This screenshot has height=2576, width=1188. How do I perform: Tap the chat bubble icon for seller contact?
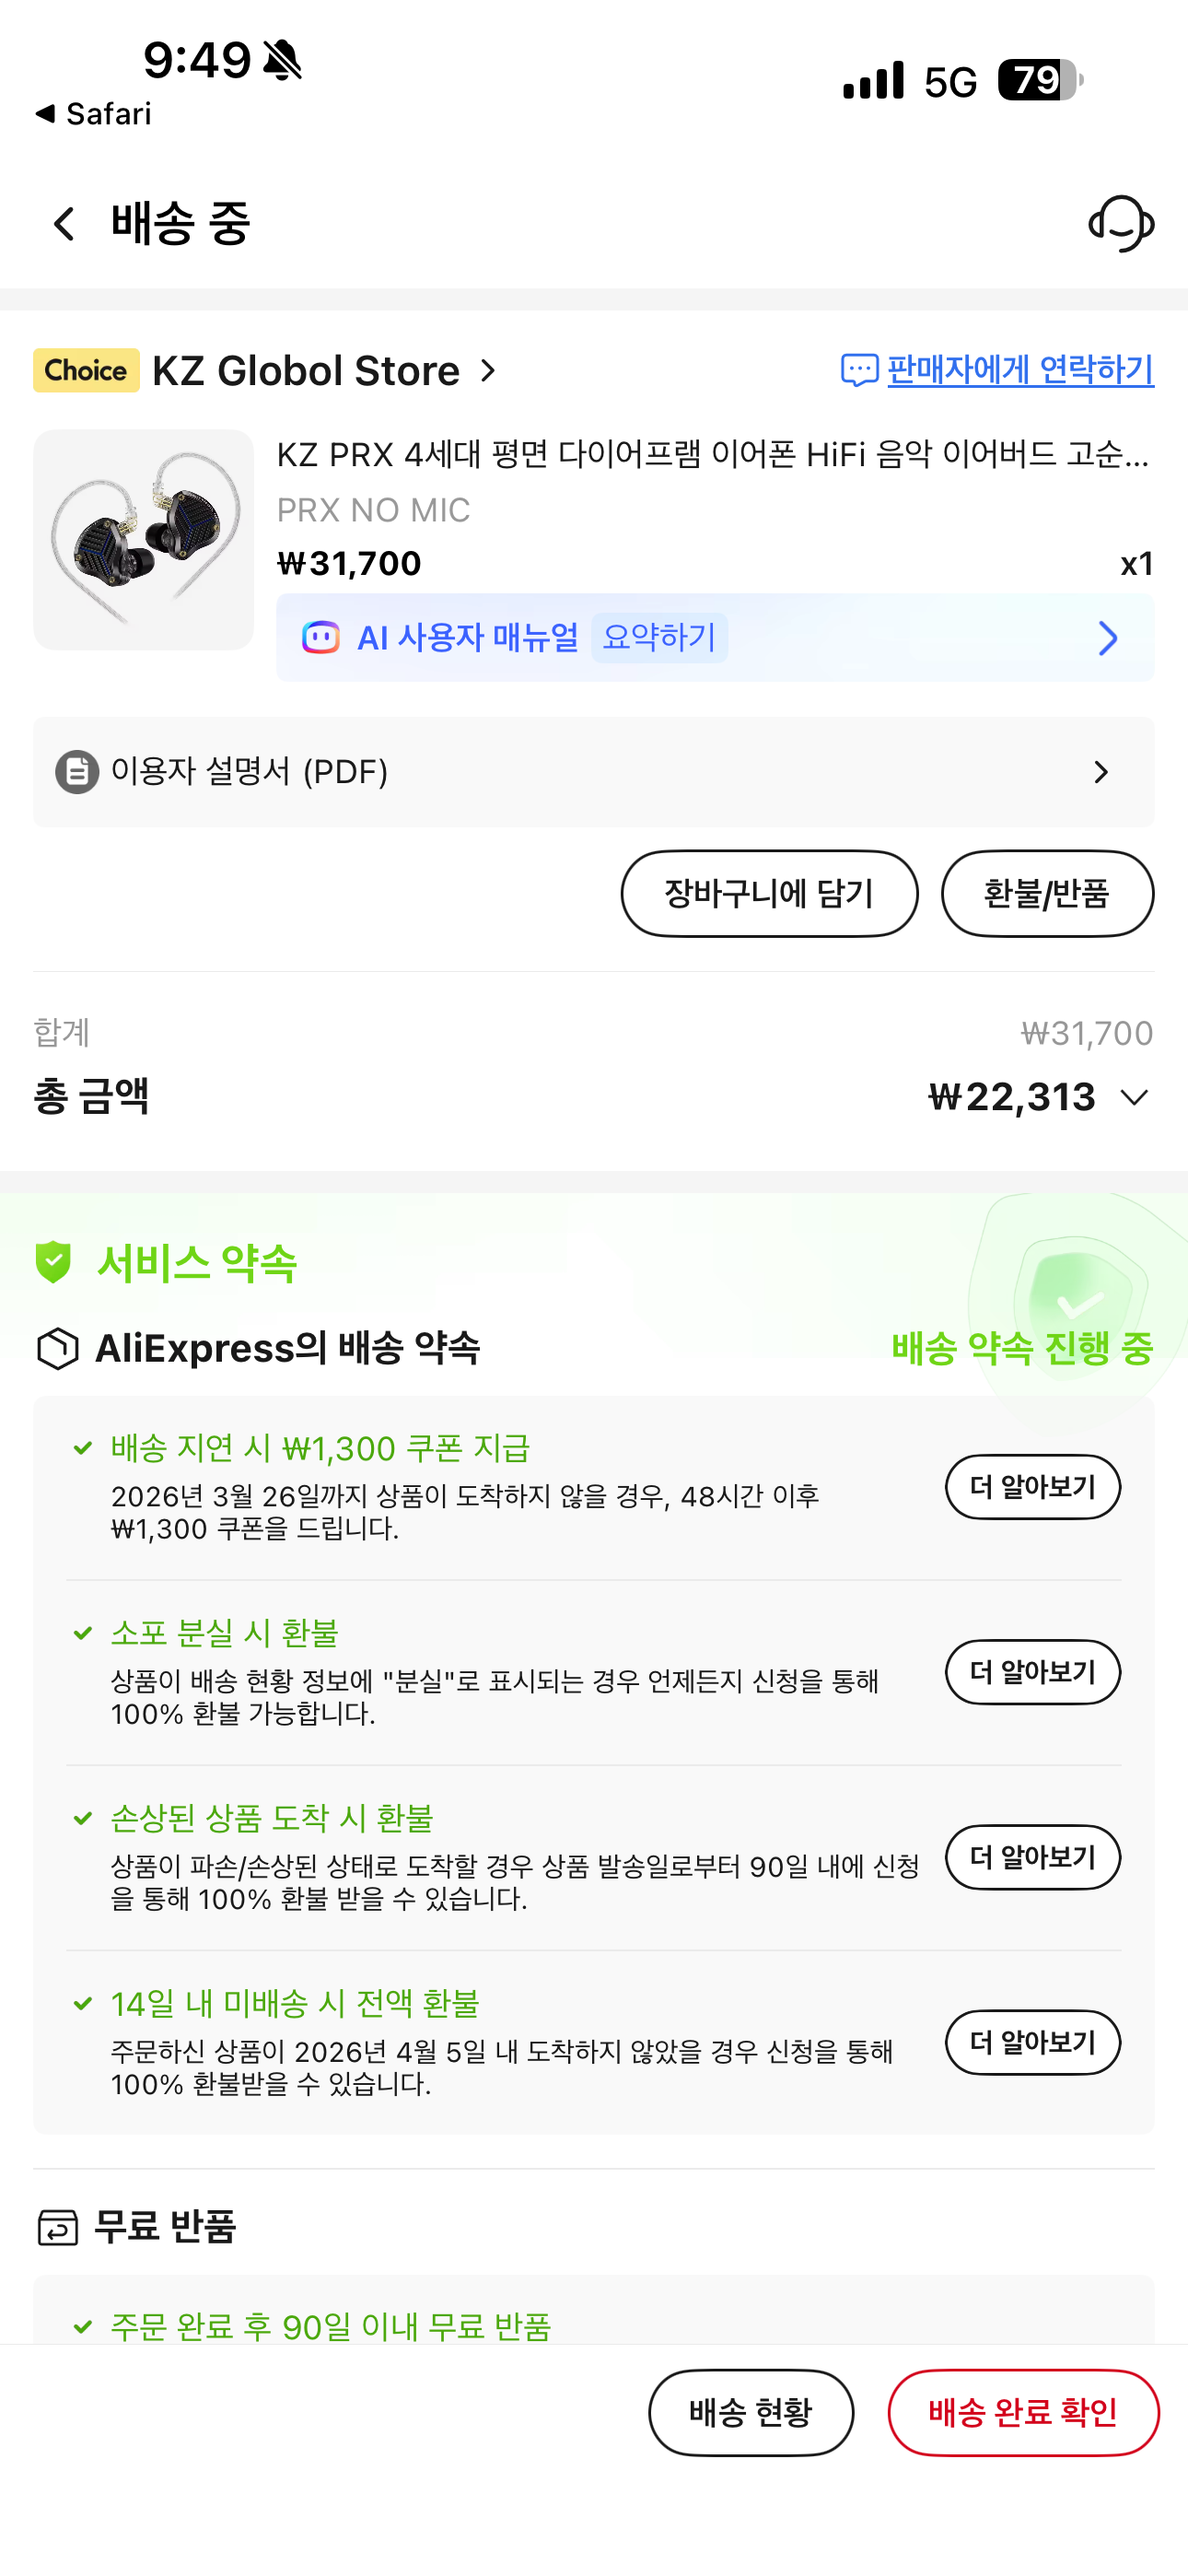(x=859, y=371)
